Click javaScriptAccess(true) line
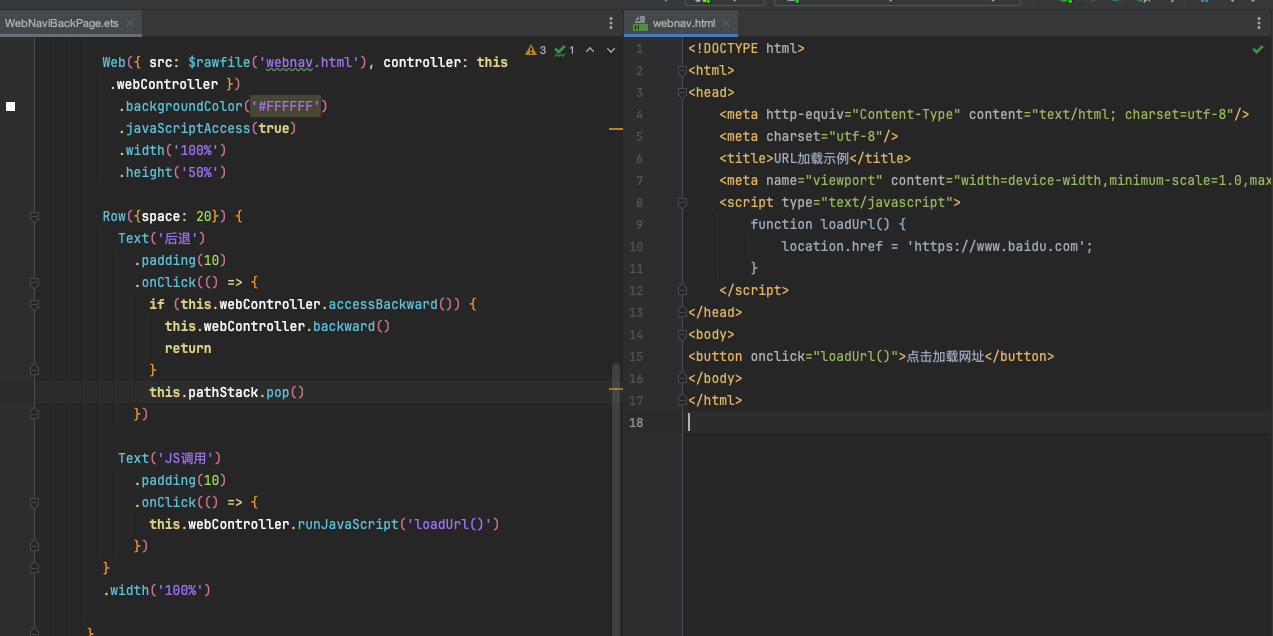This screenshot has width=1273, height=636. [207, 128]
